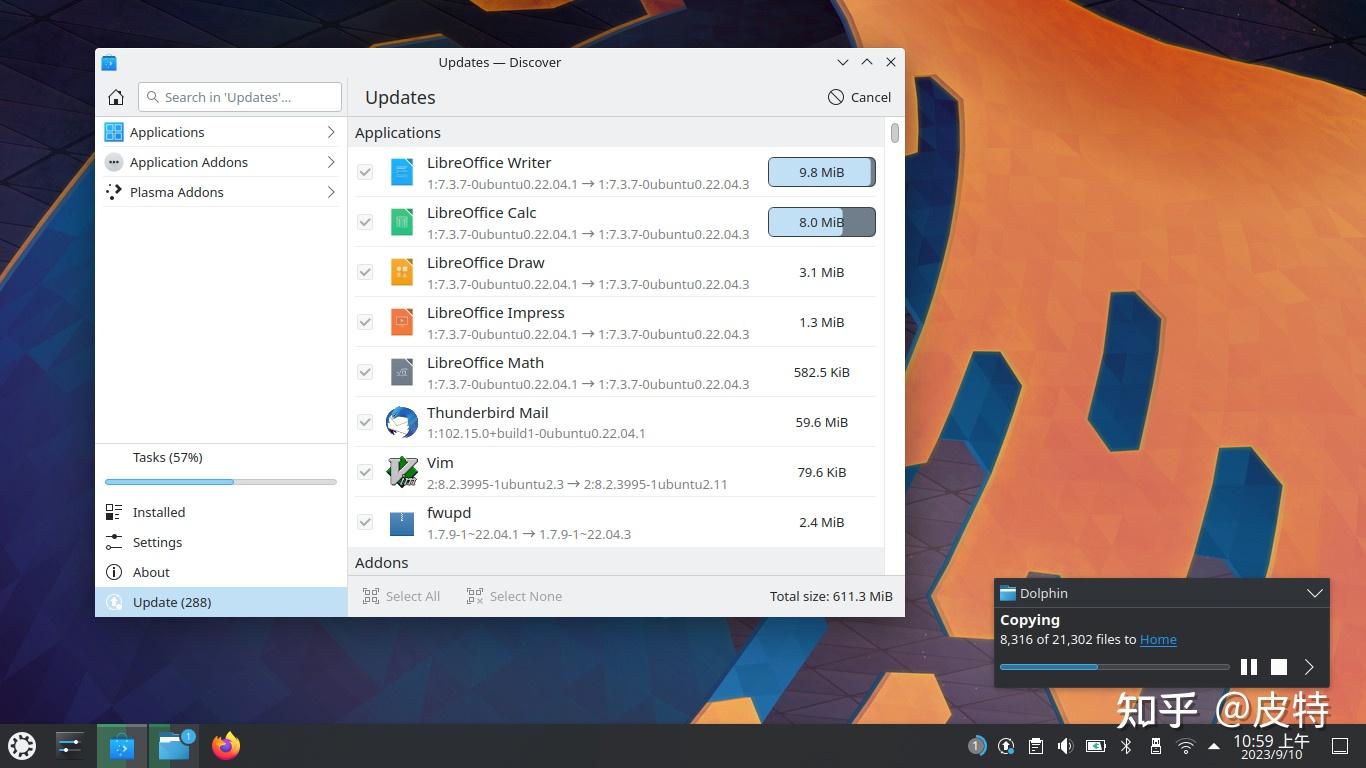The width and height of the screenshot is (1366, 768).
Task: Toggle the Vim update checkbox
Action: click(365, 471)
